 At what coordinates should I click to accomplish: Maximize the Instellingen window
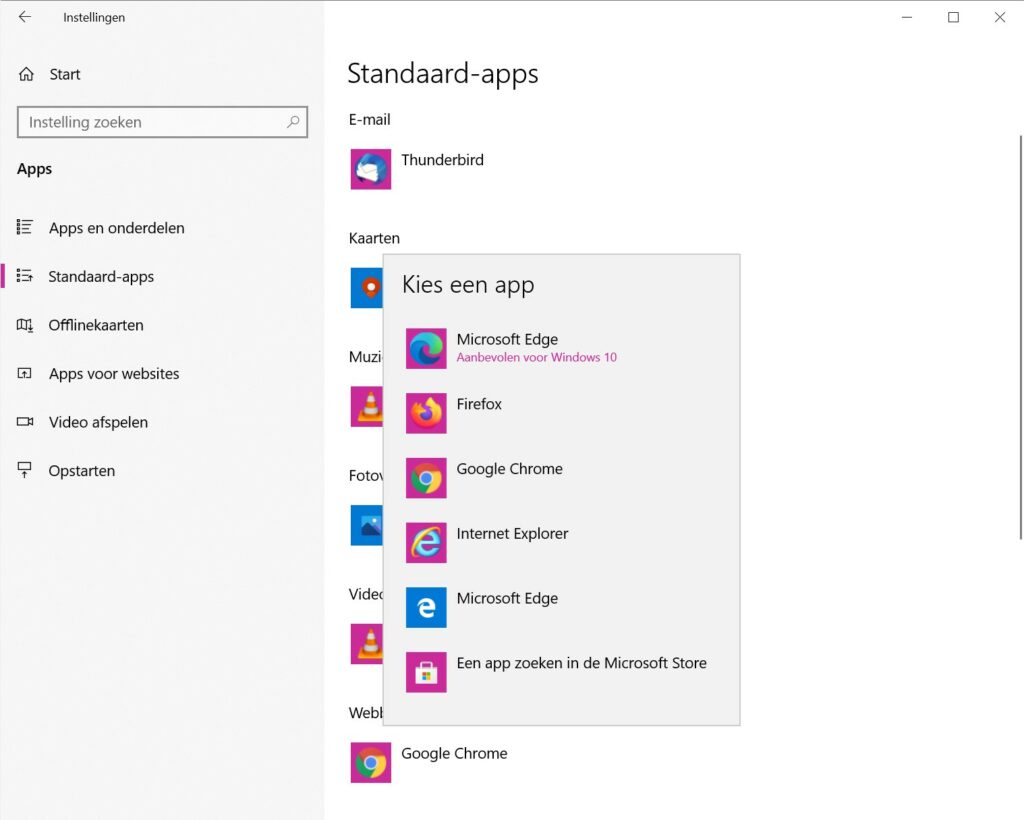tap(953, 17)
